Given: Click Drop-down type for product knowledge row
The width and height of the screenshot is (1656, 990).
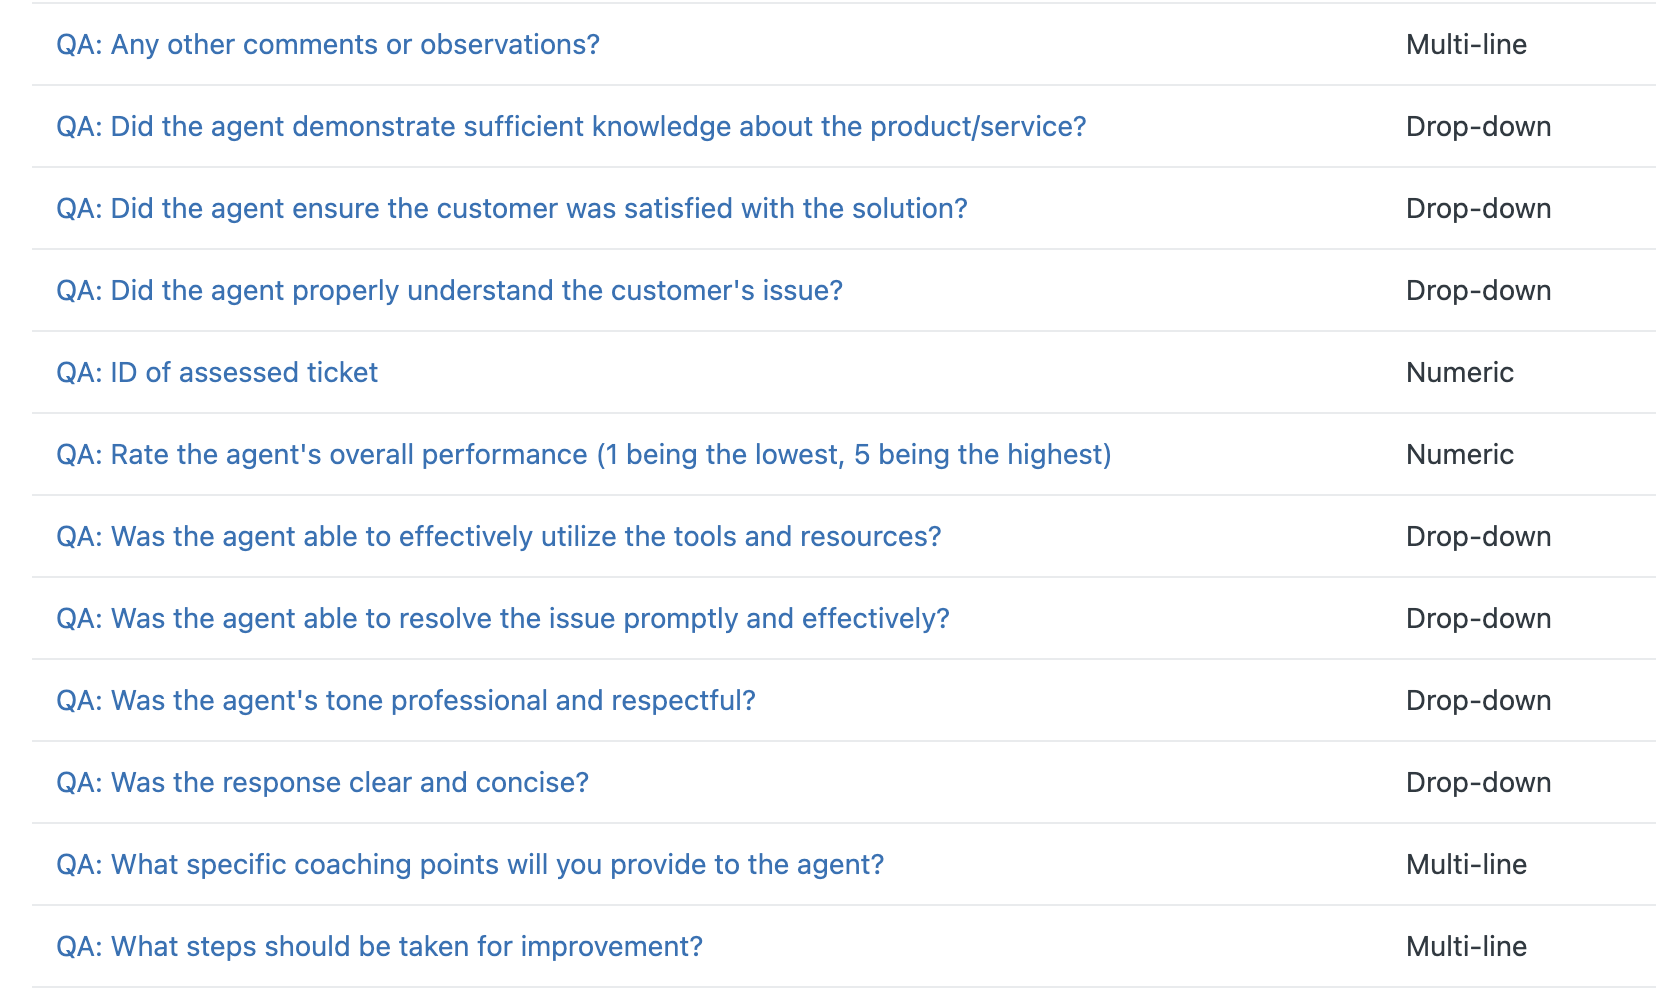Looking at the screenshot, I should click(x=1478, y=127).
